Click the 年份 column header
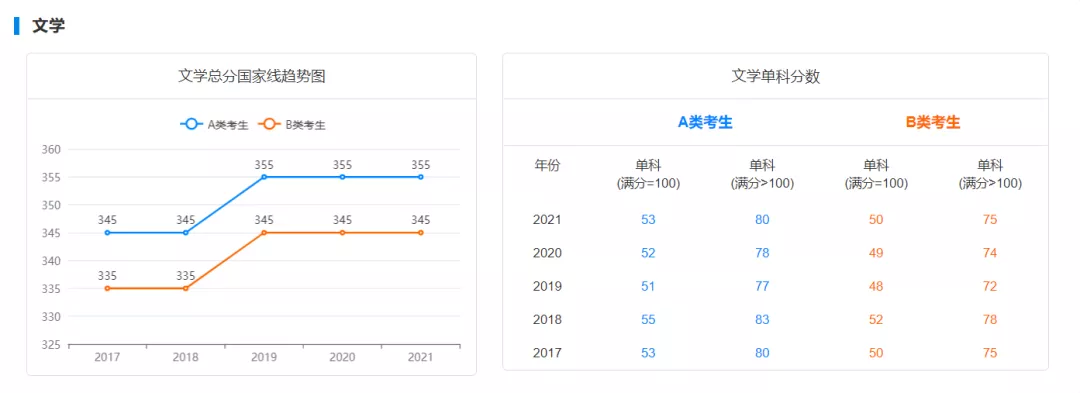The width and height of the screenshot is (1080, 393). tap(548, 165)
